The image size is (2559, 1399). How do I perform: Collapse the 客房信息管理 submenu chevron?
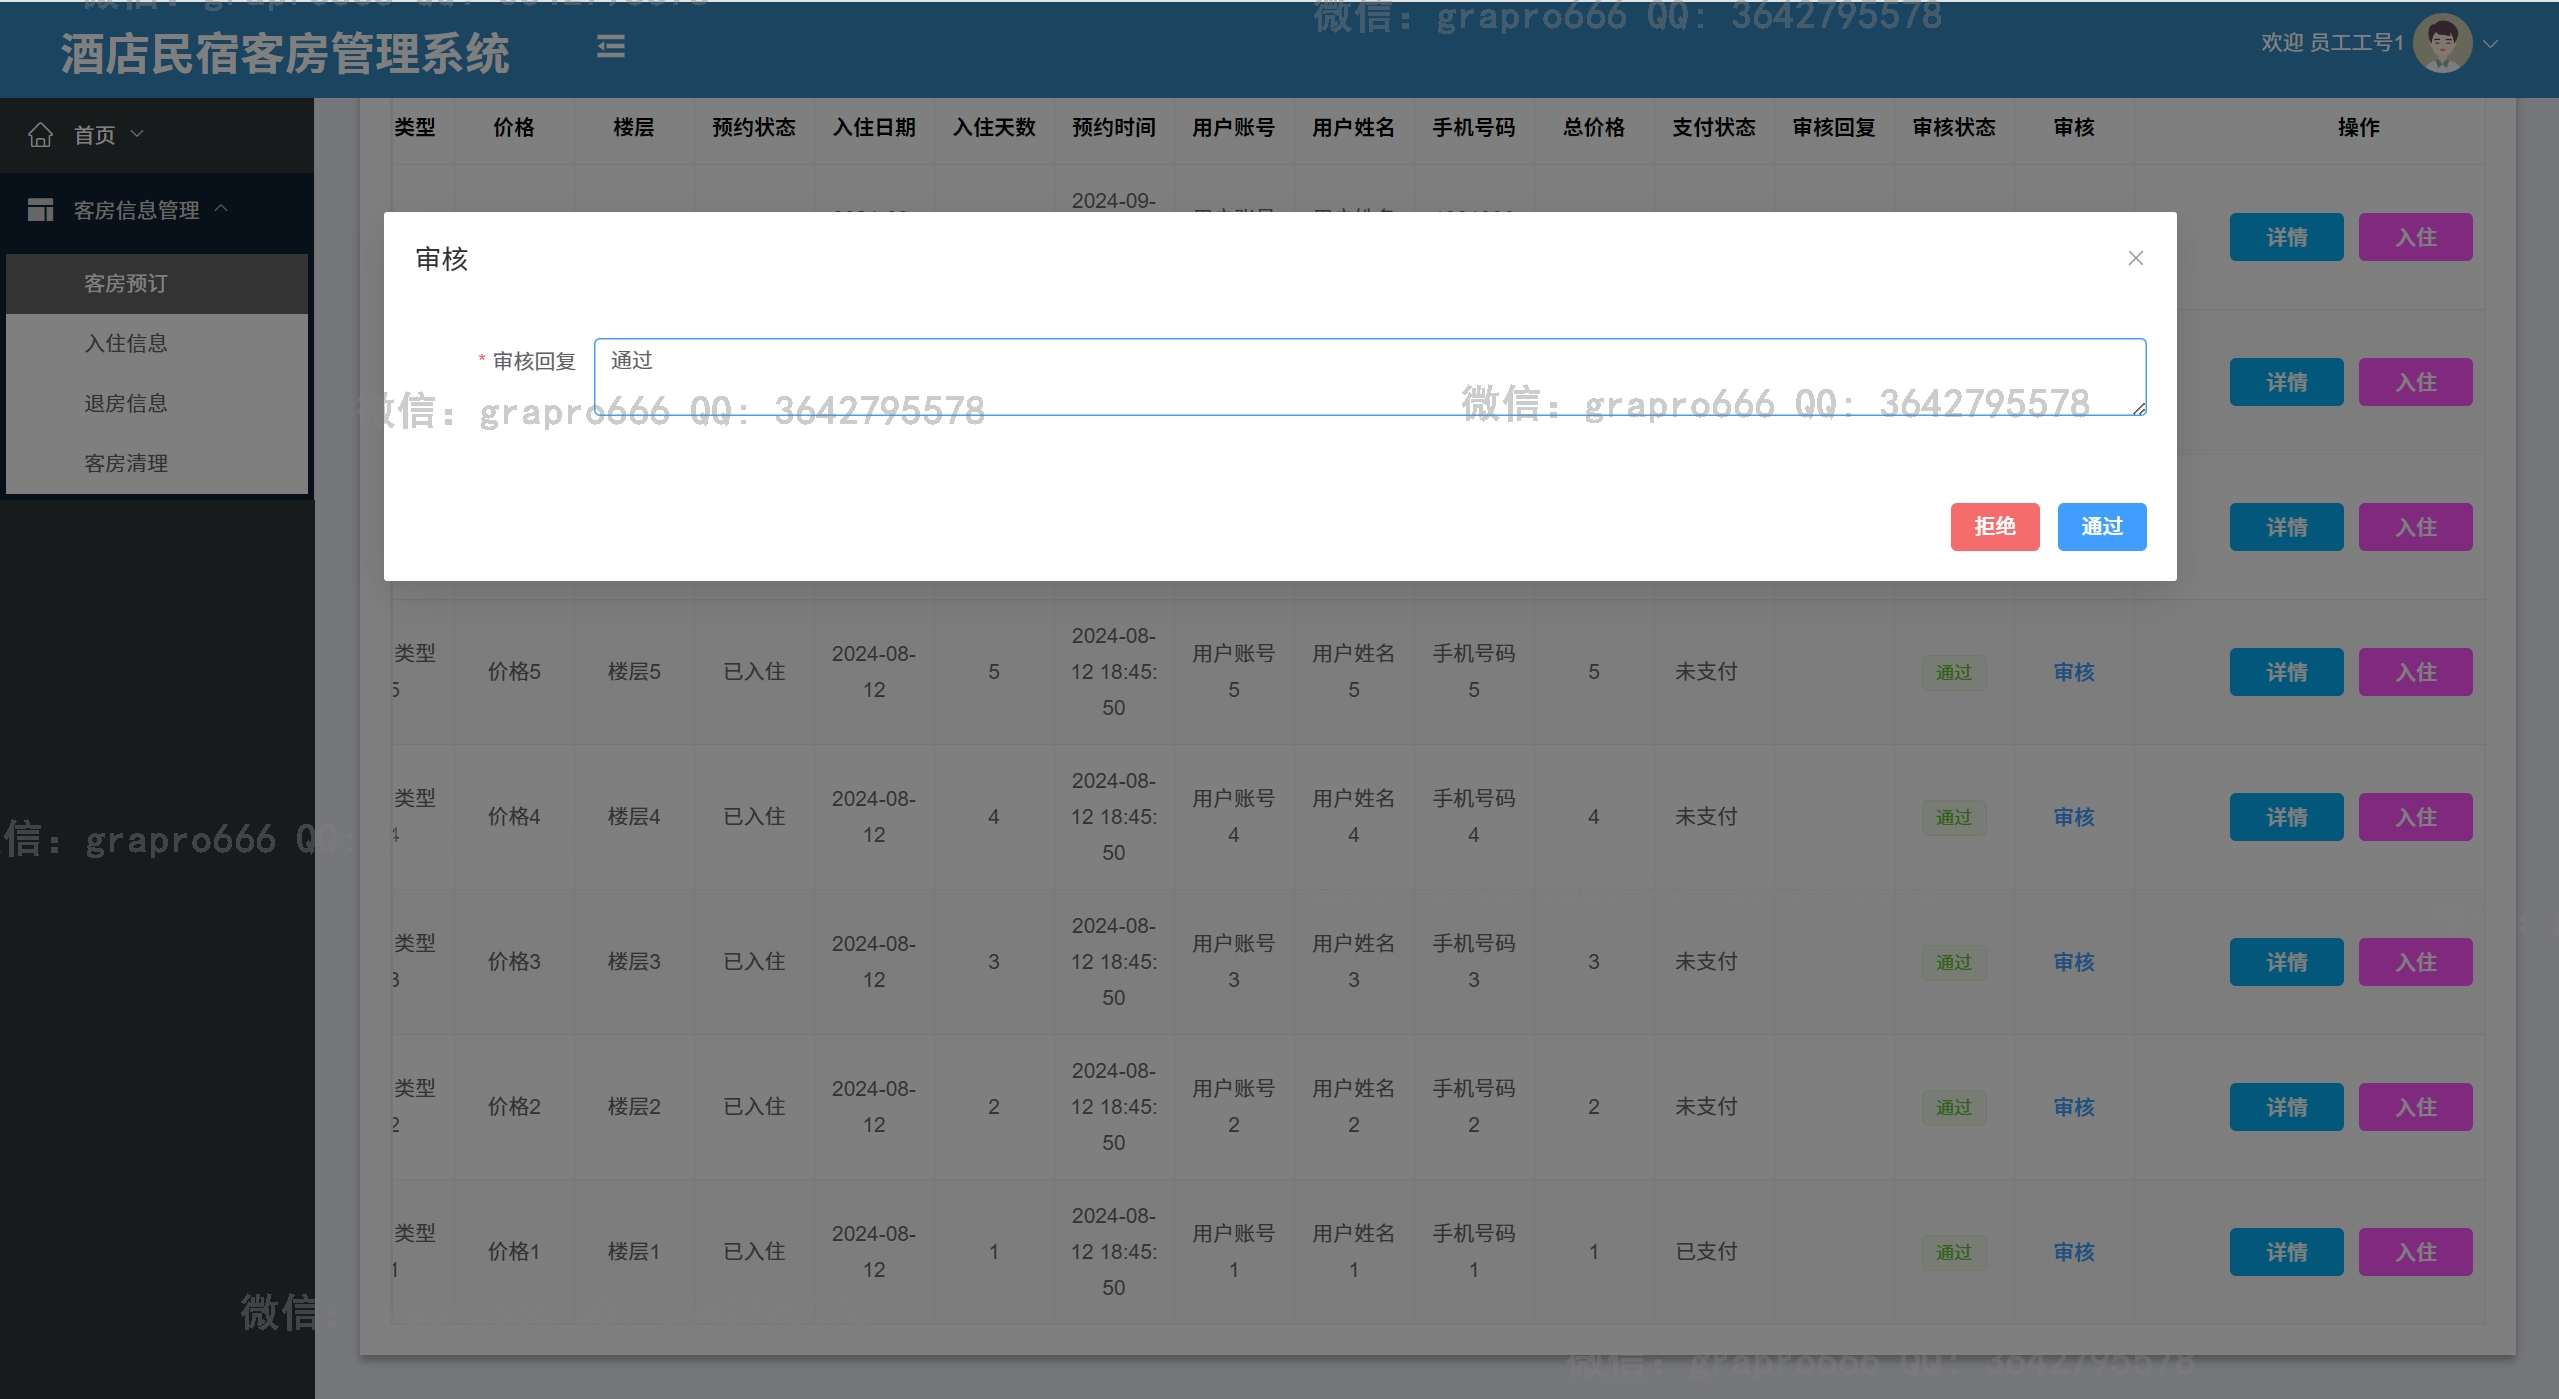tap(222, 208)
